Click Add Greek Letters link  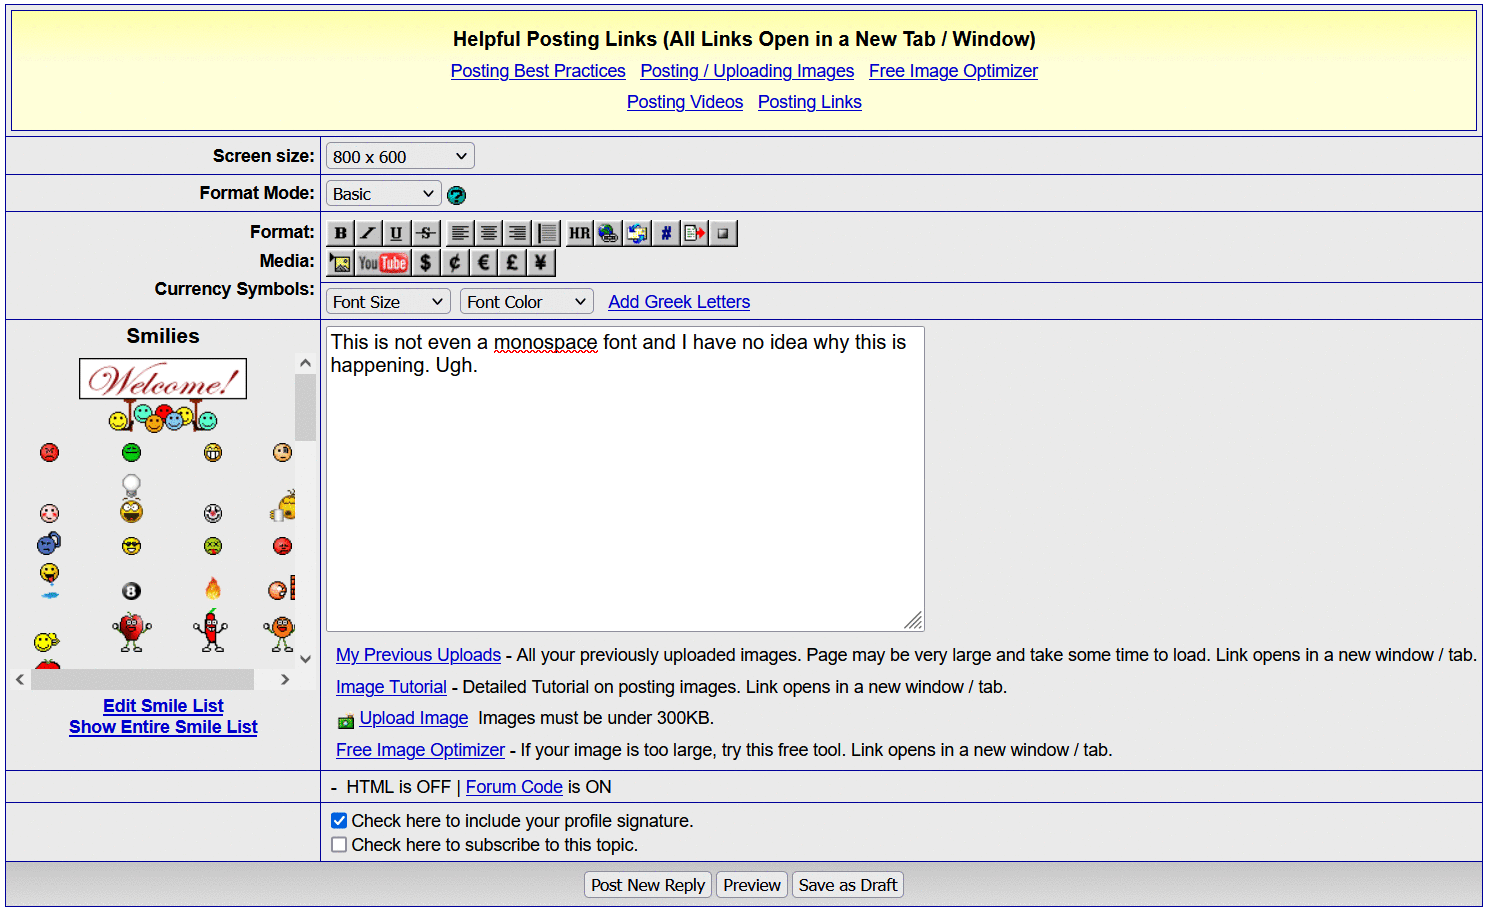(x=679, y=302)
